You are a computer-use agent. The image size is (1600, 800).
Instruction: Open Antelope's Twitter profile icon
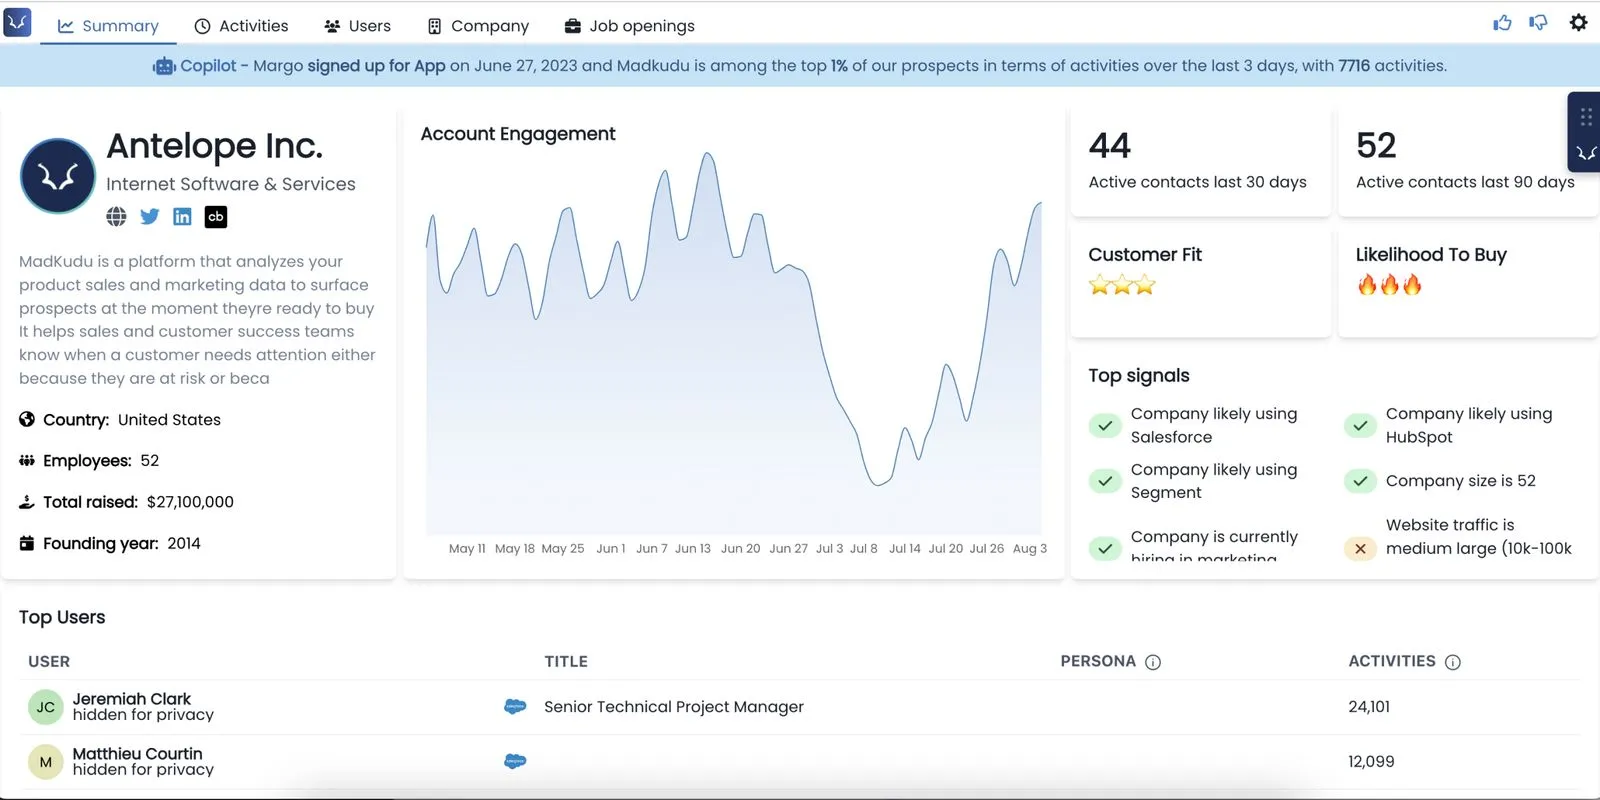(x=150, y=217)
